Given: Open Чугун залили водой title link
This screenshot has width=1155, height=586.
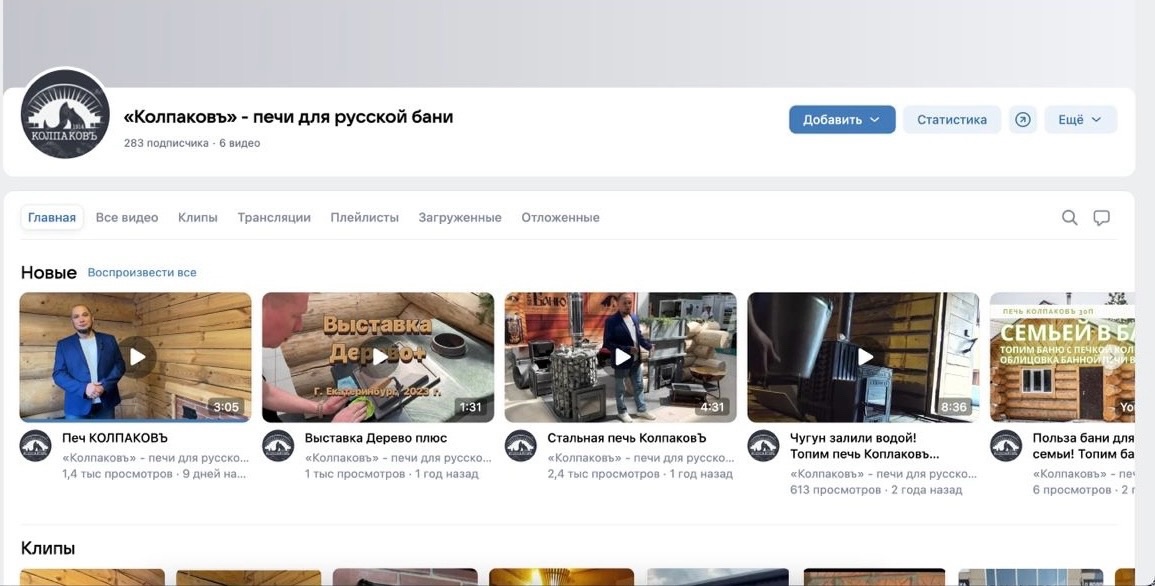Looking at the screenshot, I should tap(864, 446).
